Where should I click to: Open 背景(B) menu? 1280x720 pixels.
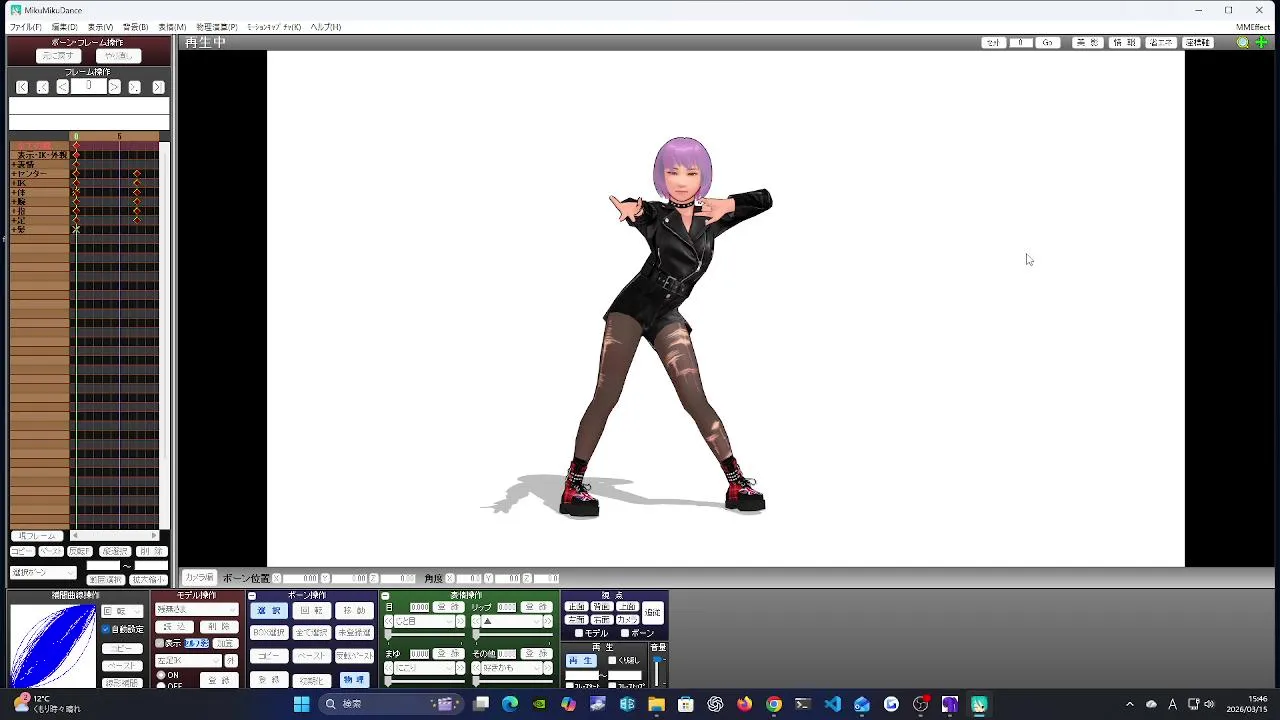tap(135, 27)
